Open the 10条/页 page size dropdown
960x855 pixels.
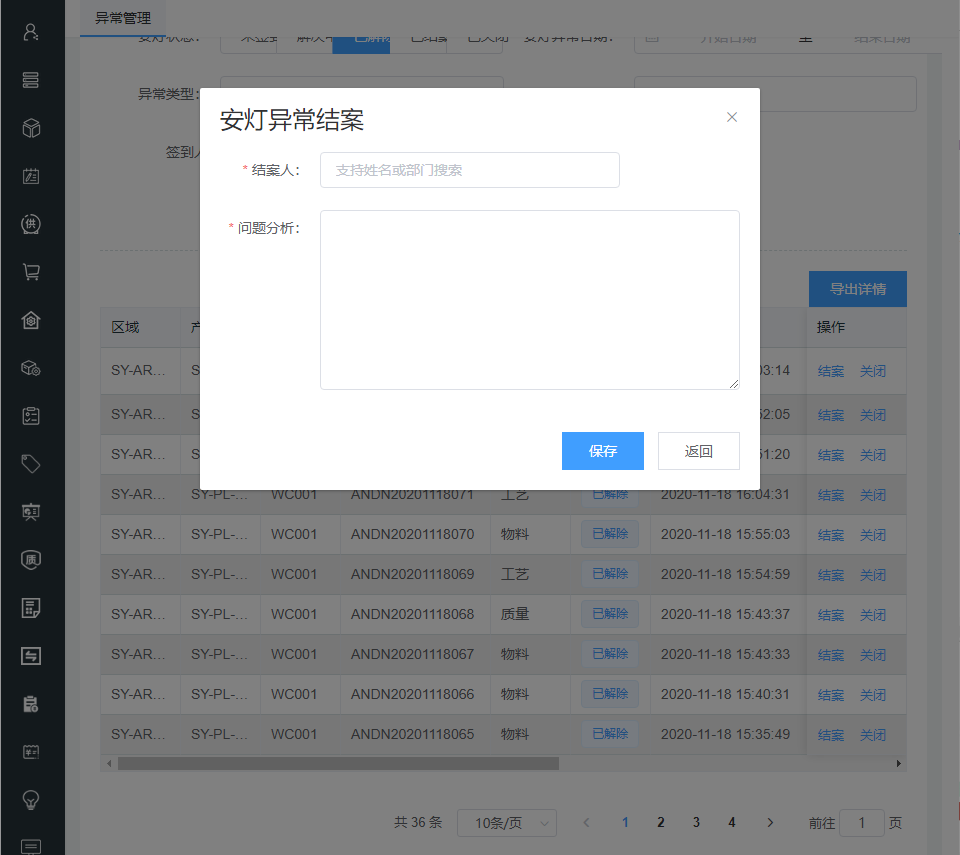point(506,823)
